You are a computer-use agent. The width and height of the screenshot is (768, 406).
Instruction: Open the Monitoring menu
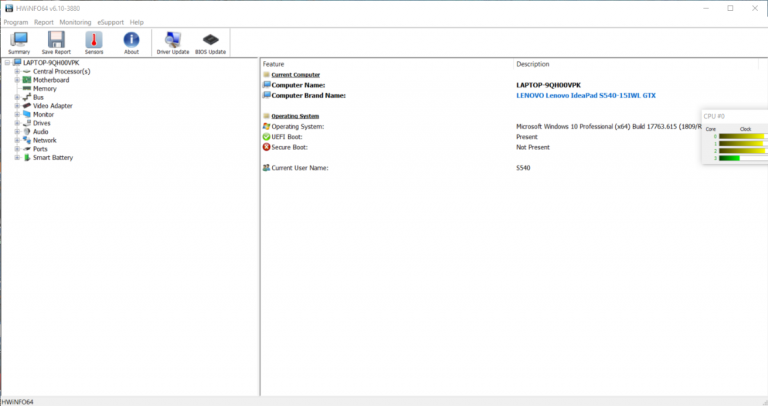tap(74, 21)
